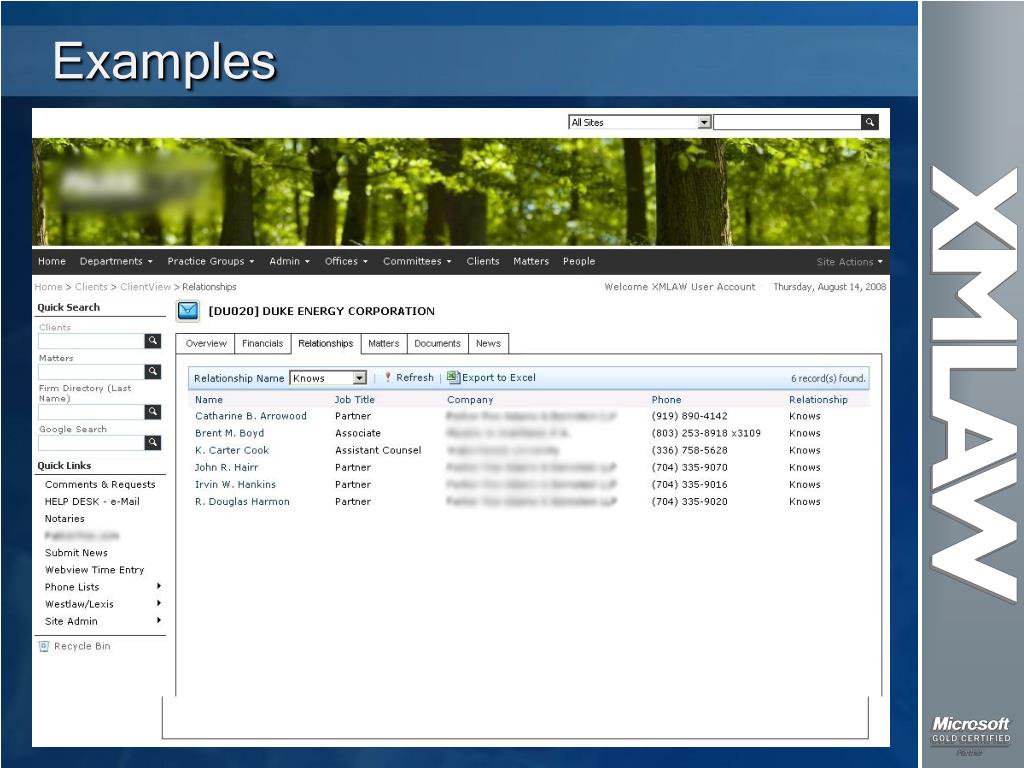Click the top site search text field
Viewport: 1024px width, 768px height.
pyautogui.click(x=788, y=122)
